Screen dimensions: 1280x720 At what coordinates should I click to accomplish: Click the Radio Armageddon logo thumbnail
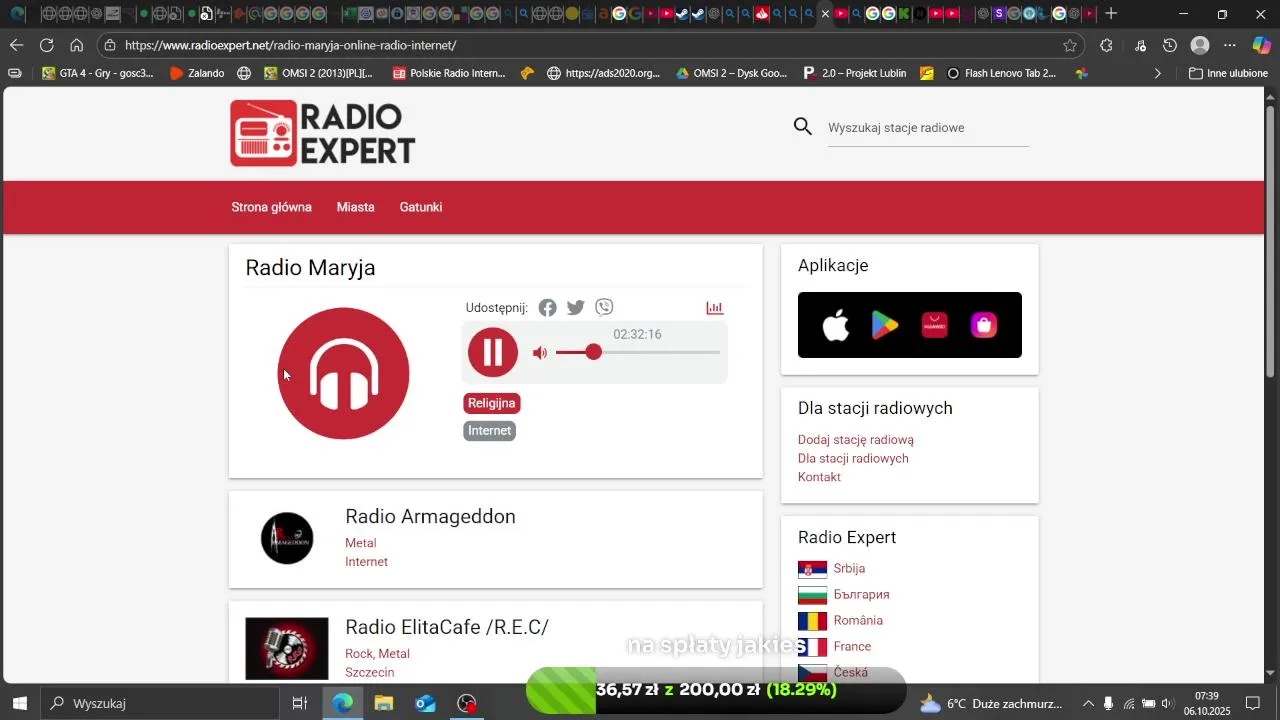(x=287, y=538)
